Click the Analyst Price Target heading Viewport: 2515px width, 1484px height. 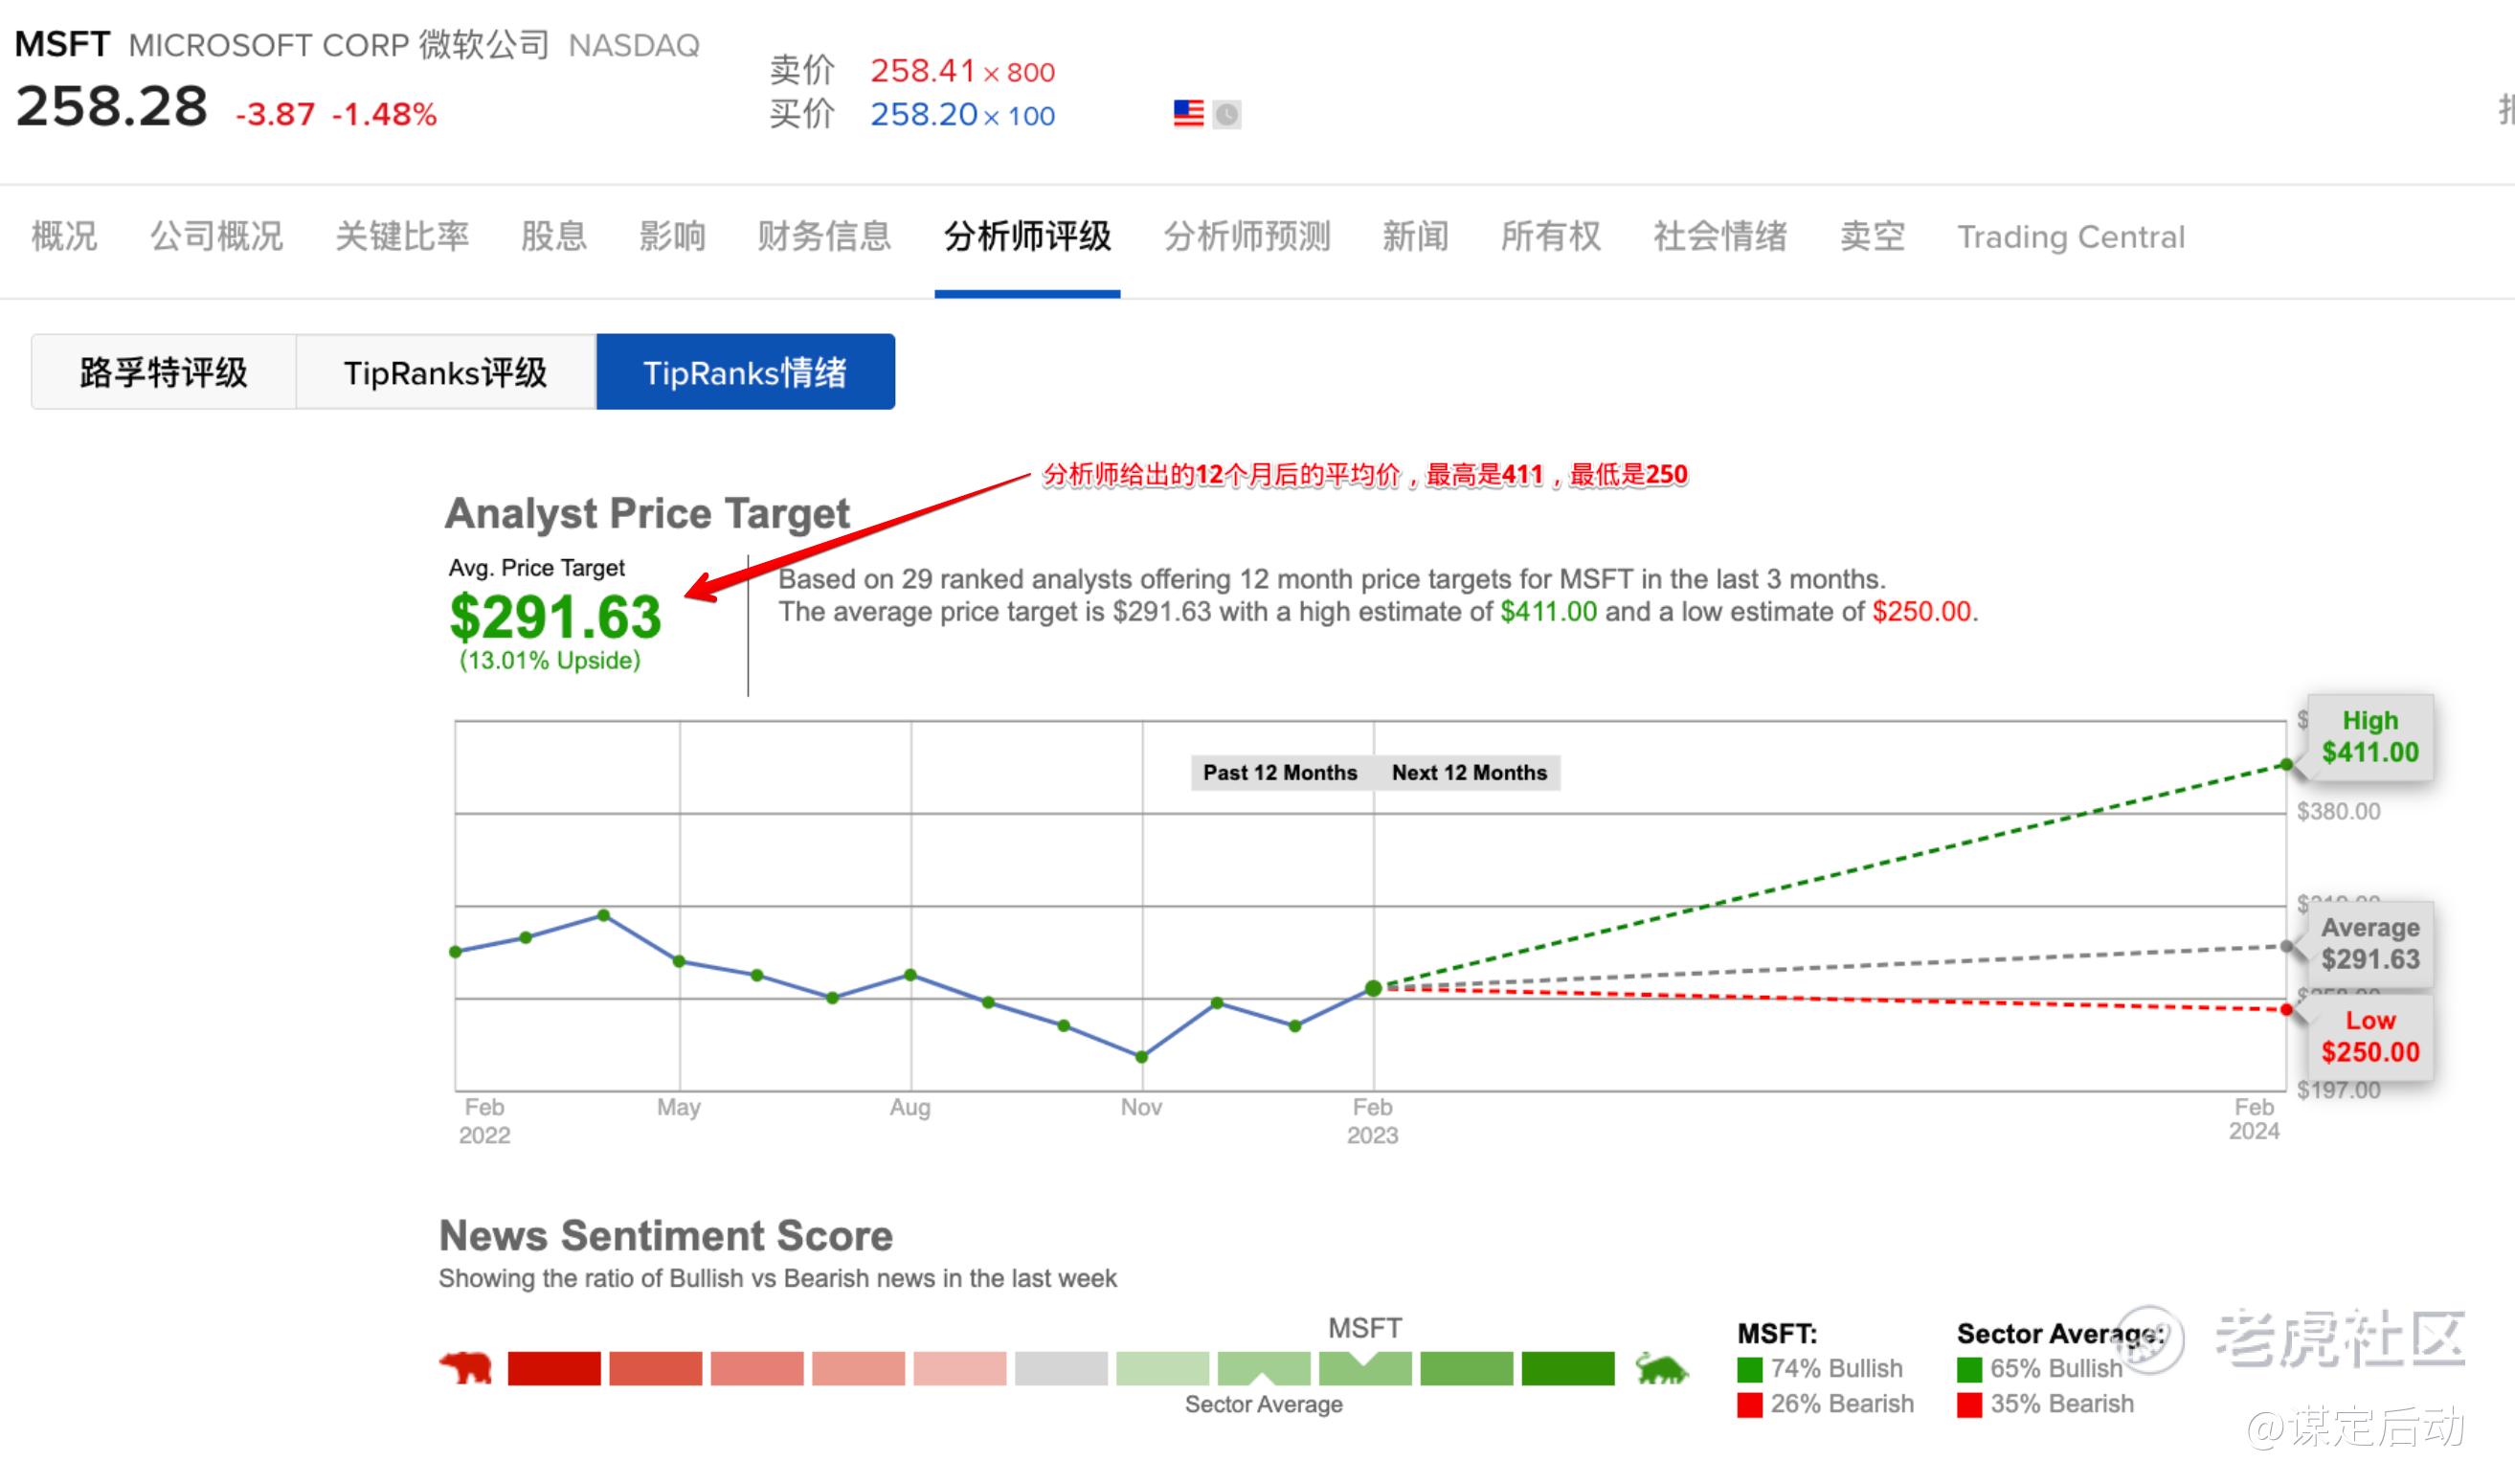click(x=647, y=513)
